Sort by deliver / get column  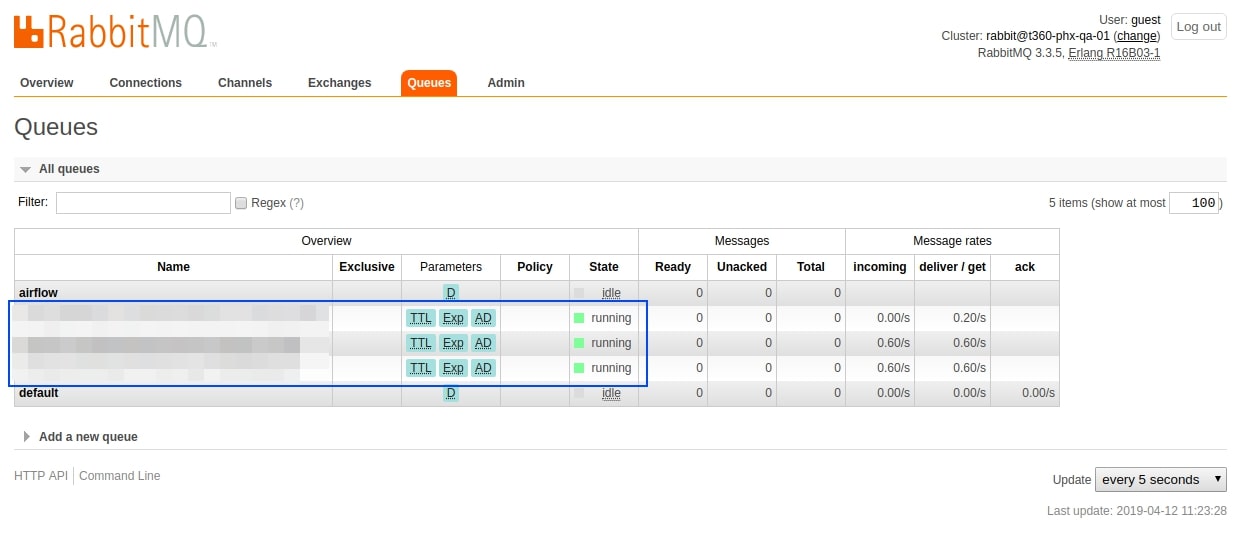952,267
